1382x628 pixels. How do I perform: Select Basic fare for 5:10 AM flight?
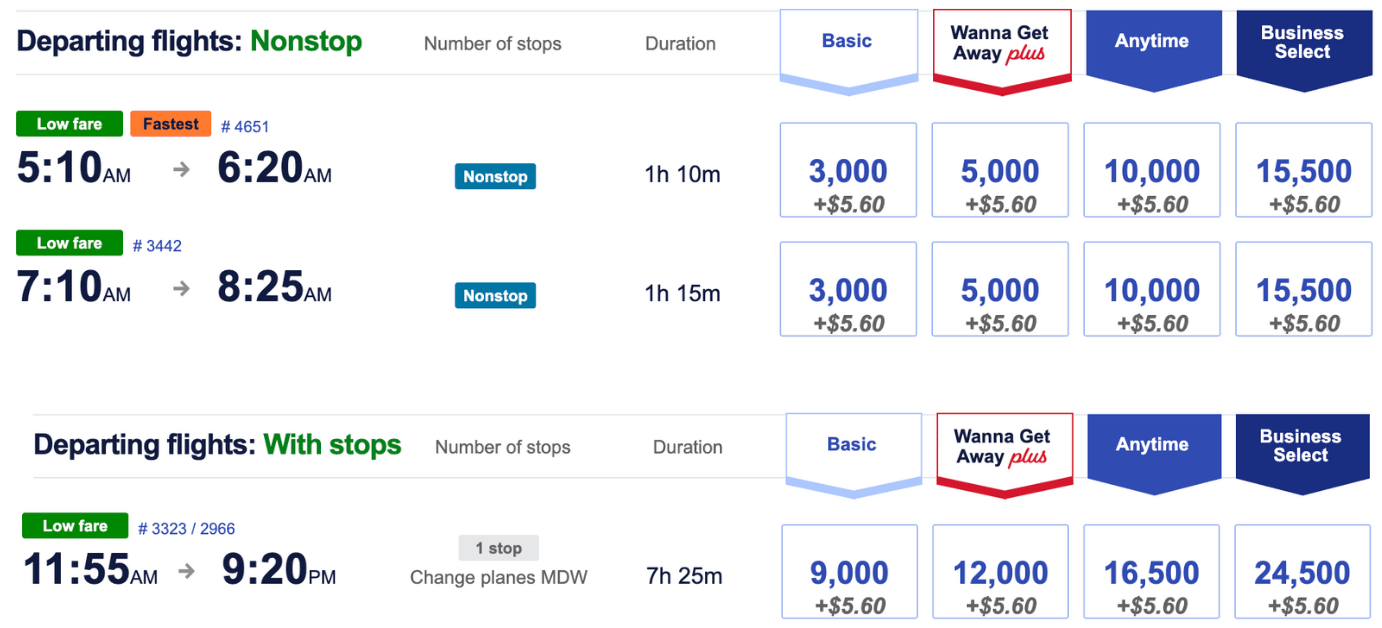pos(848,170)
